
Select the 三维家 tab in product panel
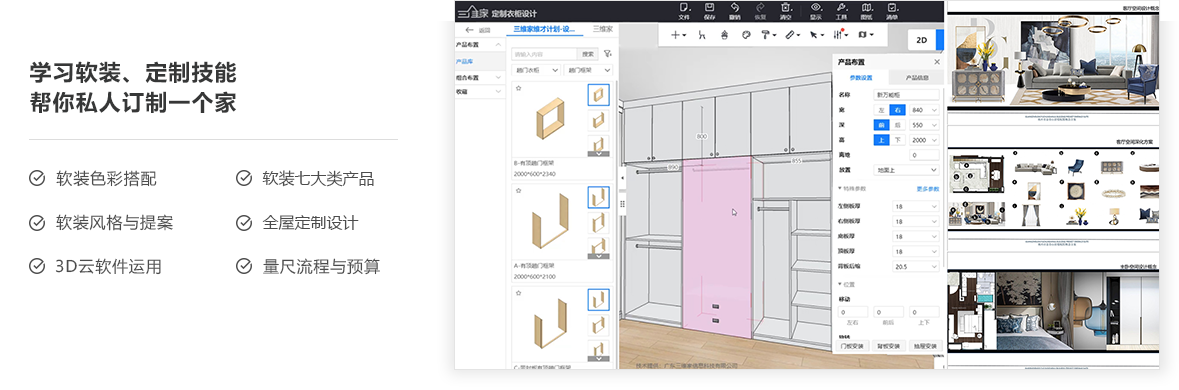[603, 29]
